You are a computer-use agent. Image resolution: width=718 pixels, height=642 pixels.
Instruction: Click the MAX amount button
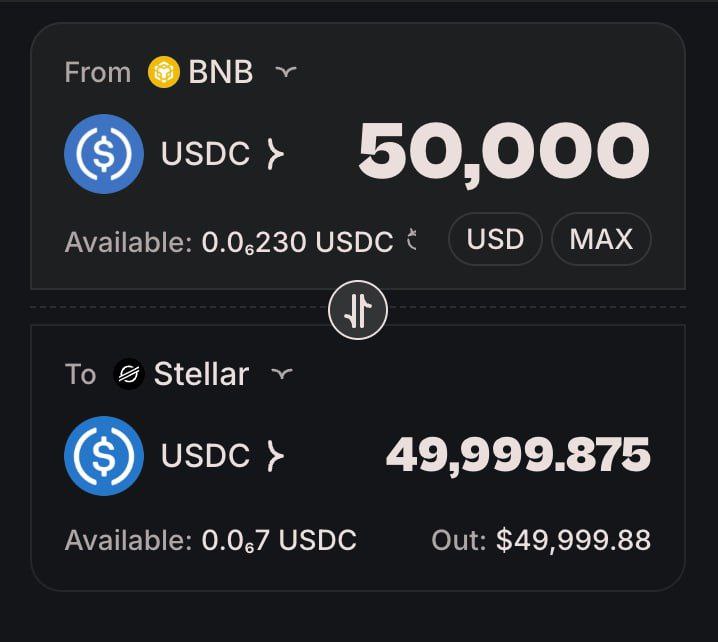(x=601, y=239)
